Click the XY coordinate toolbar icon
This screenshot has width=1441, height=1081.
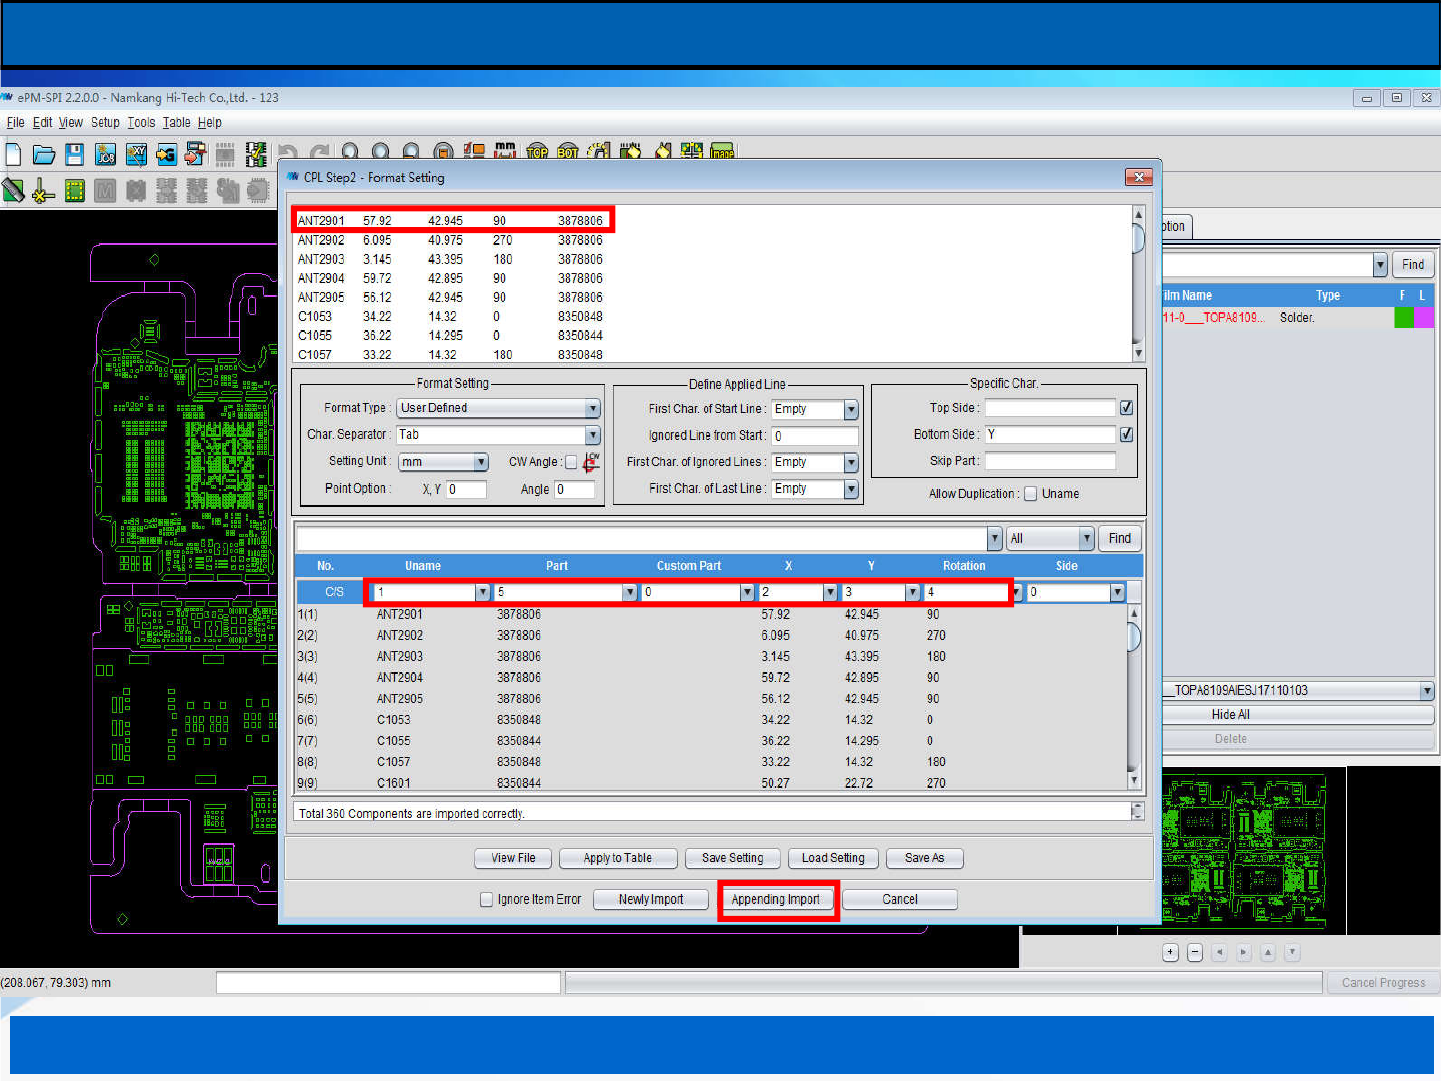136,154
